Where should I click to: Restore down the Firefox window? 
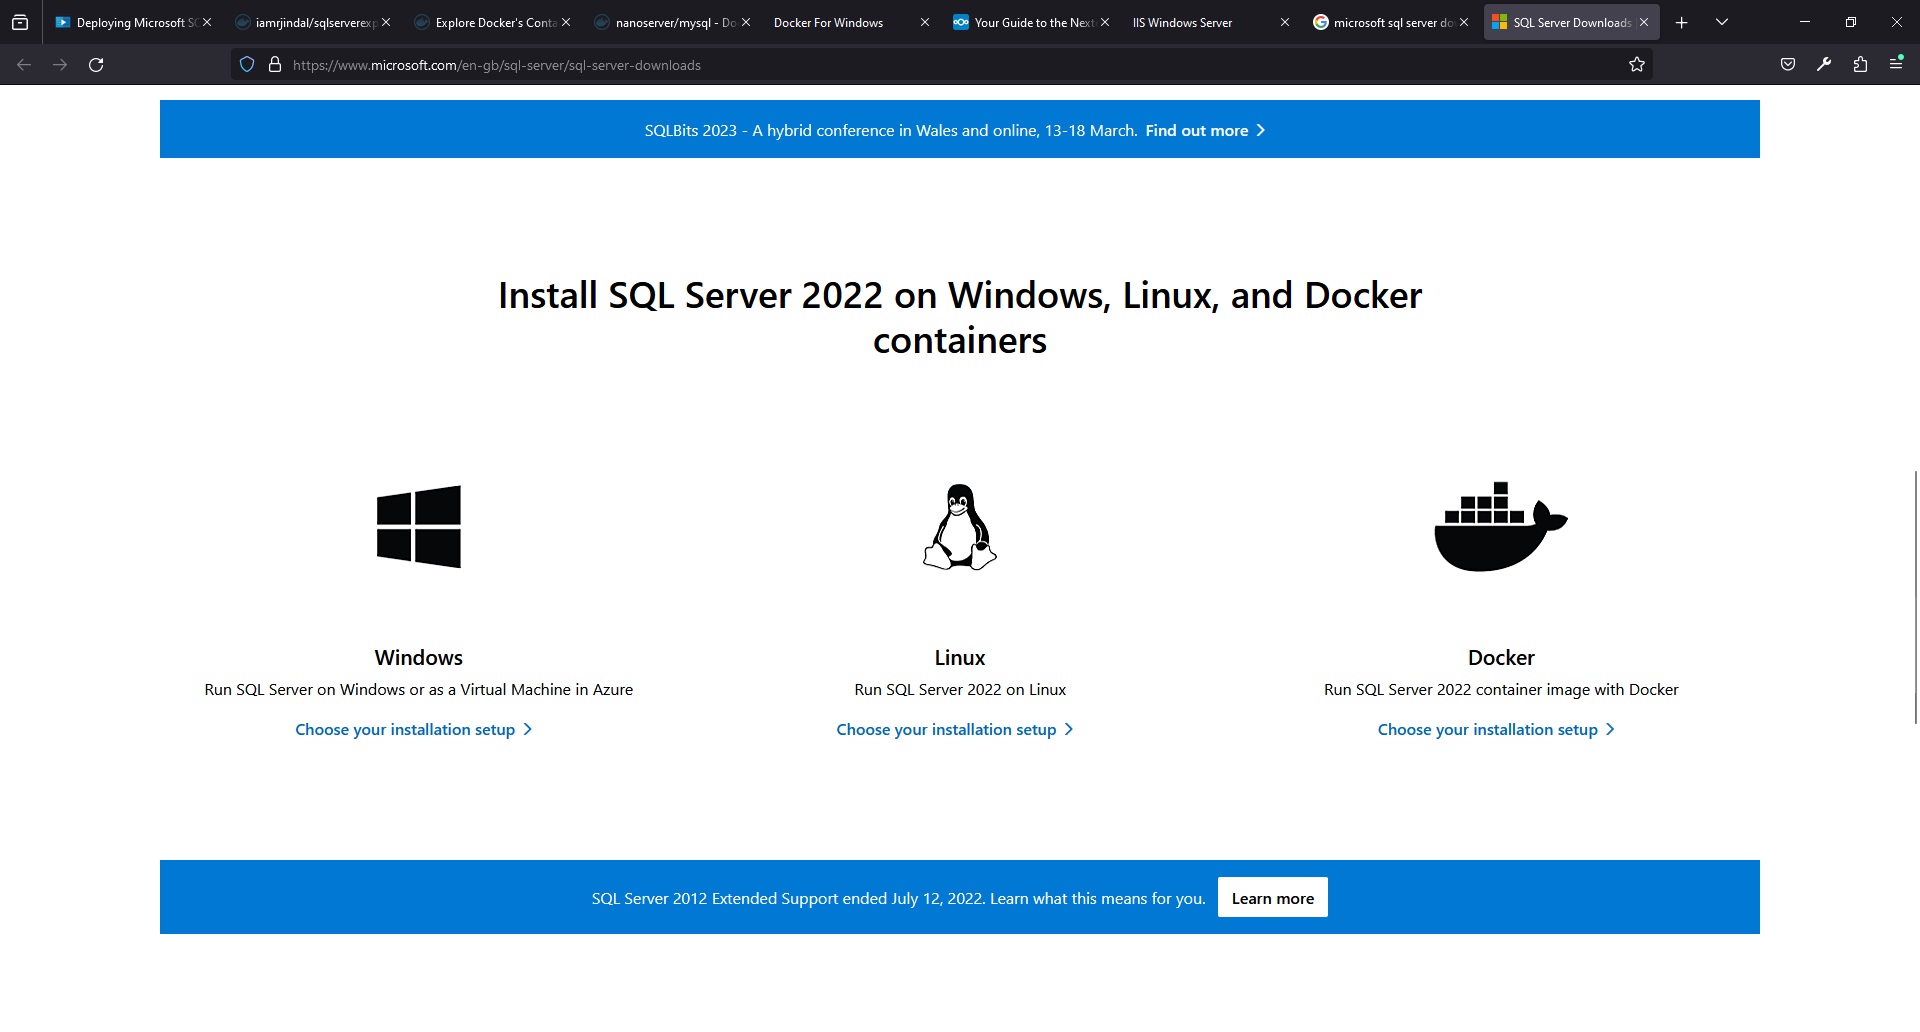(x=1851, y=22)
